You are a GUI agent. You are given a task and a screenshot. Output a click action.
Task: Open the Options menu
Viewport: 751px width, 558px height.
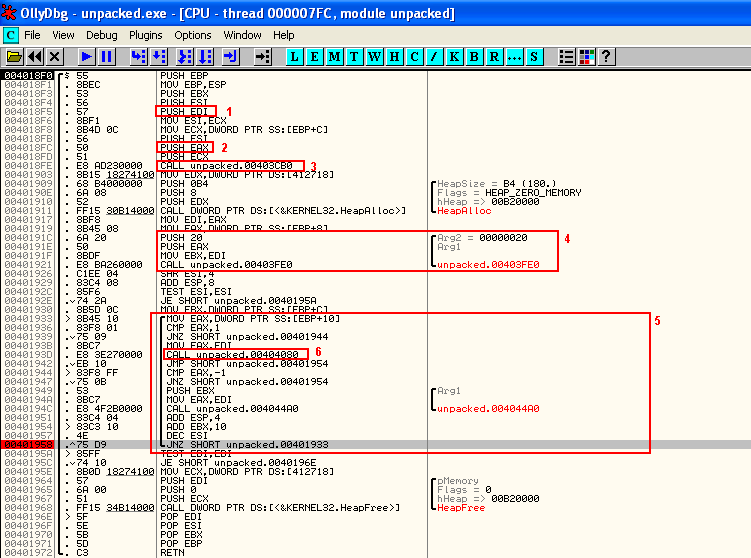(193, 35)
